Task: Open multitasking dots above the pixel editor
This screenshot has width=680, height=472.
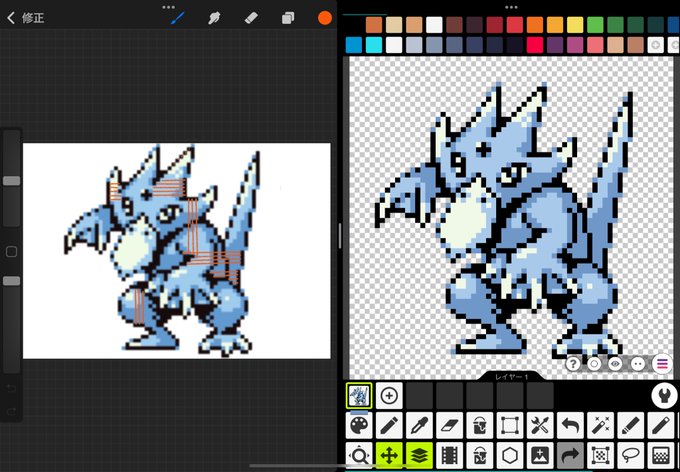Action: pyautogui.click(x=511, y=7)
